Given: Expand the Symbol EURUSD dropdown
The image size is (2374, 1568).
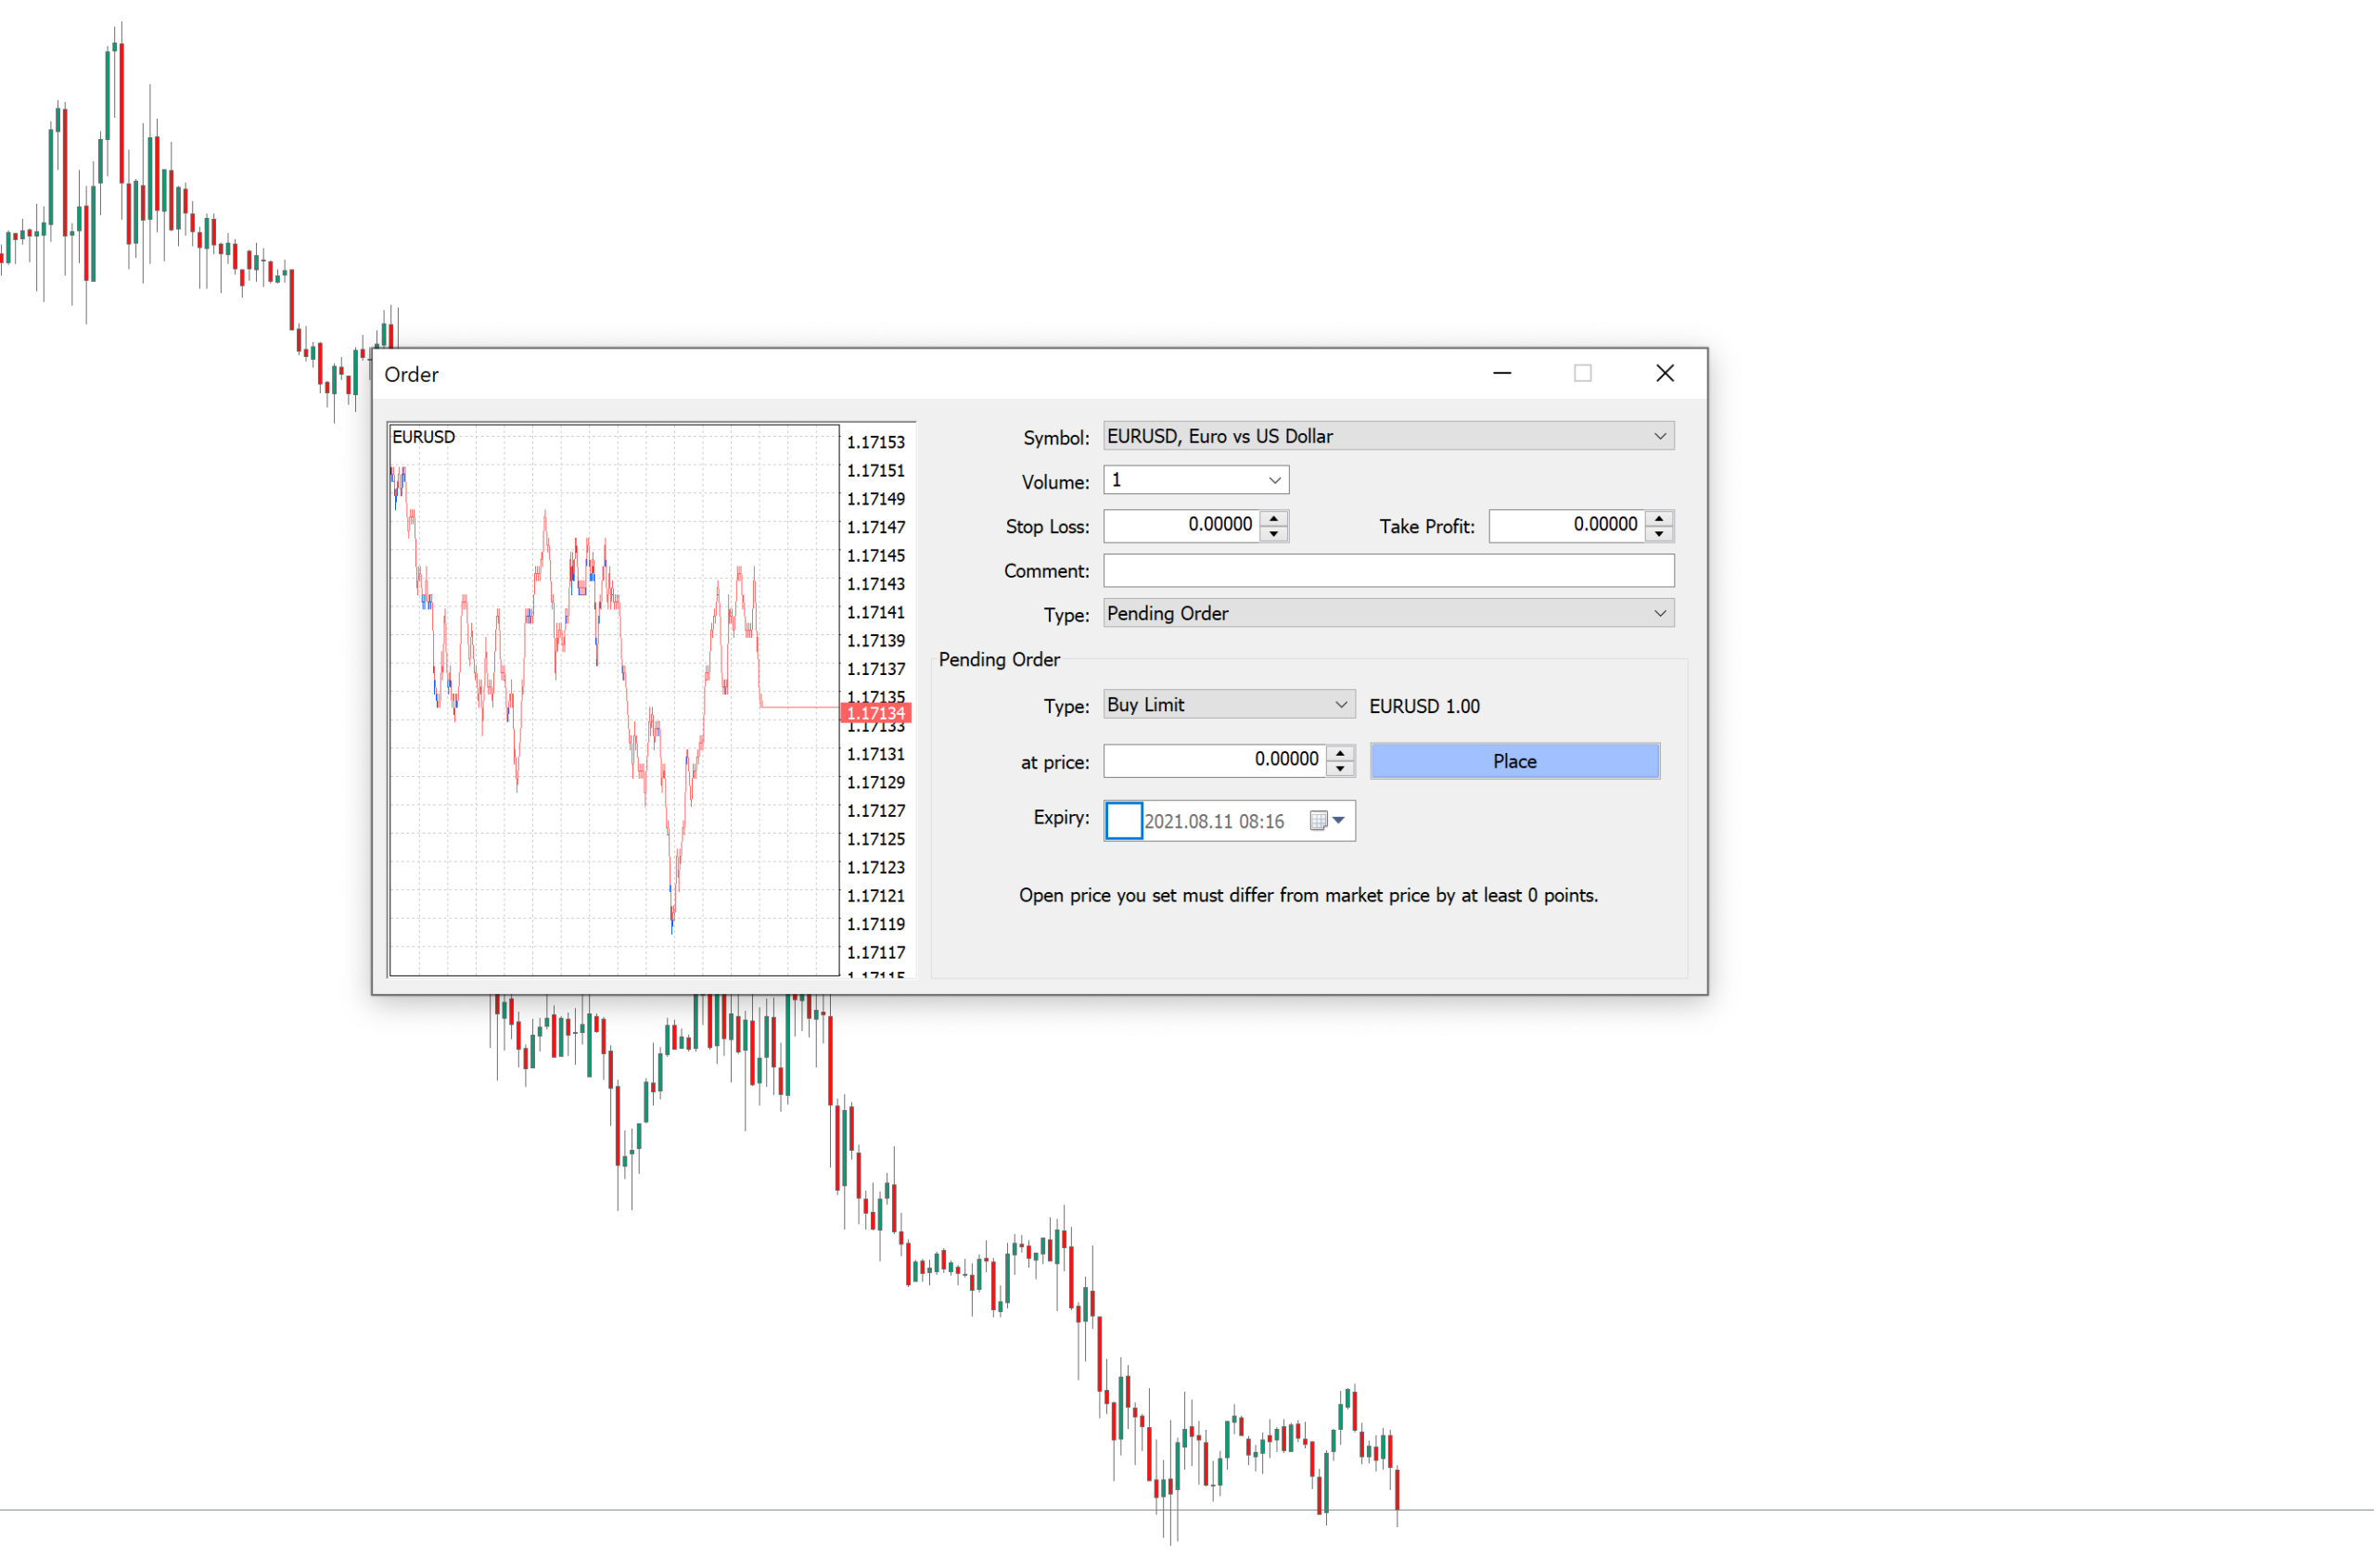Looking at the screenshot, I should pyautogui.click(x=1660, y=436).
